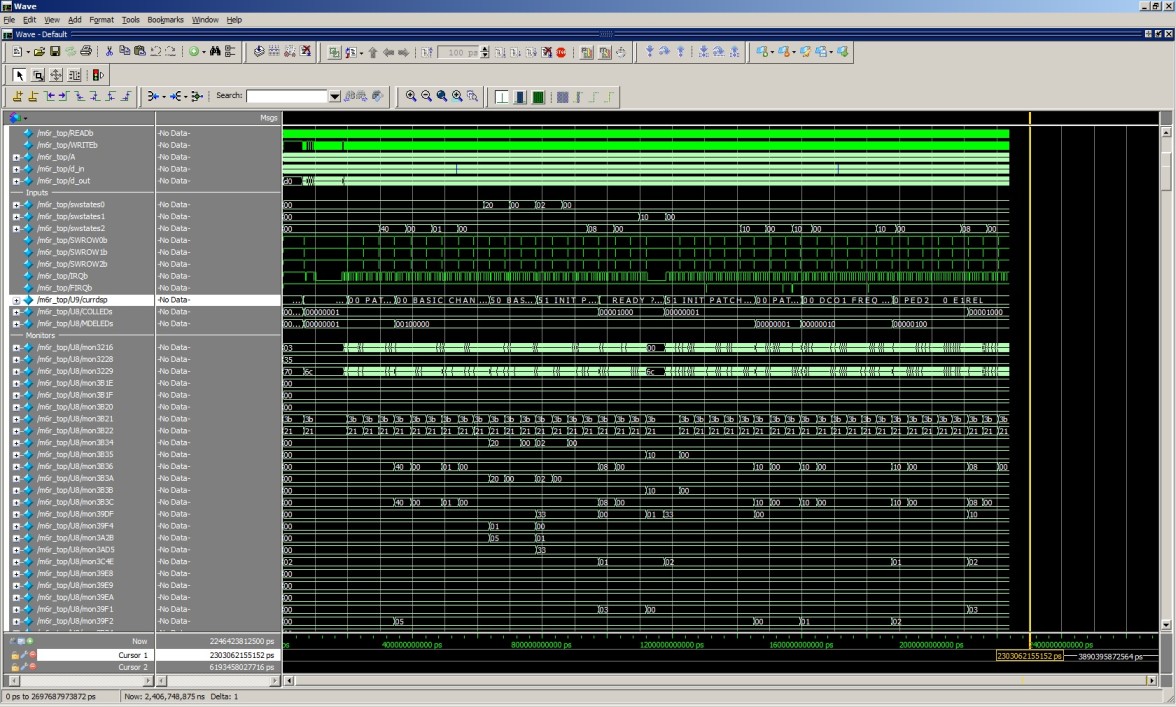Delete the active cursor from the toolbar
The image size is (1176, 707).
pos(33,96)
